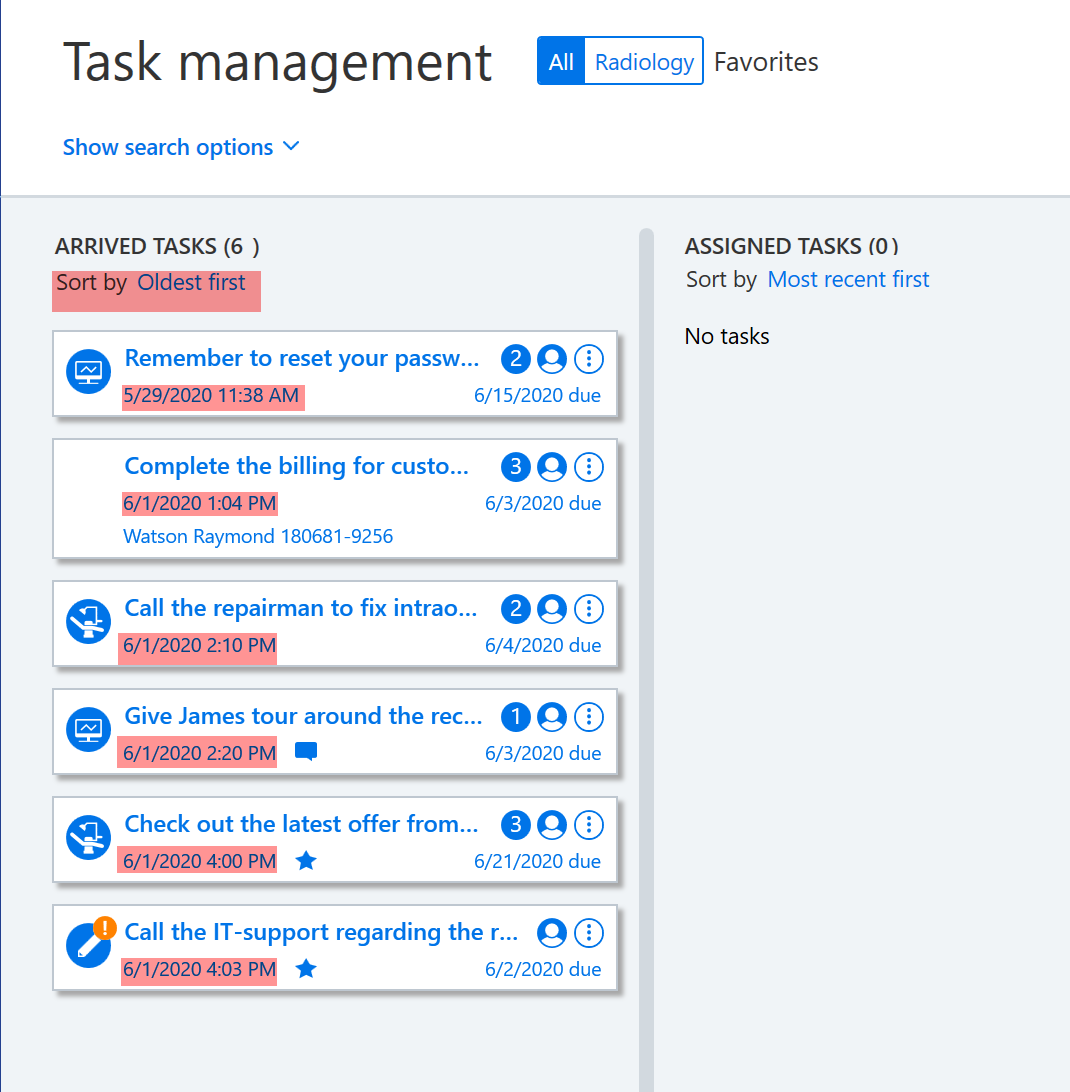Open the more options menu for 'Give James tour' task

point(589,717)
